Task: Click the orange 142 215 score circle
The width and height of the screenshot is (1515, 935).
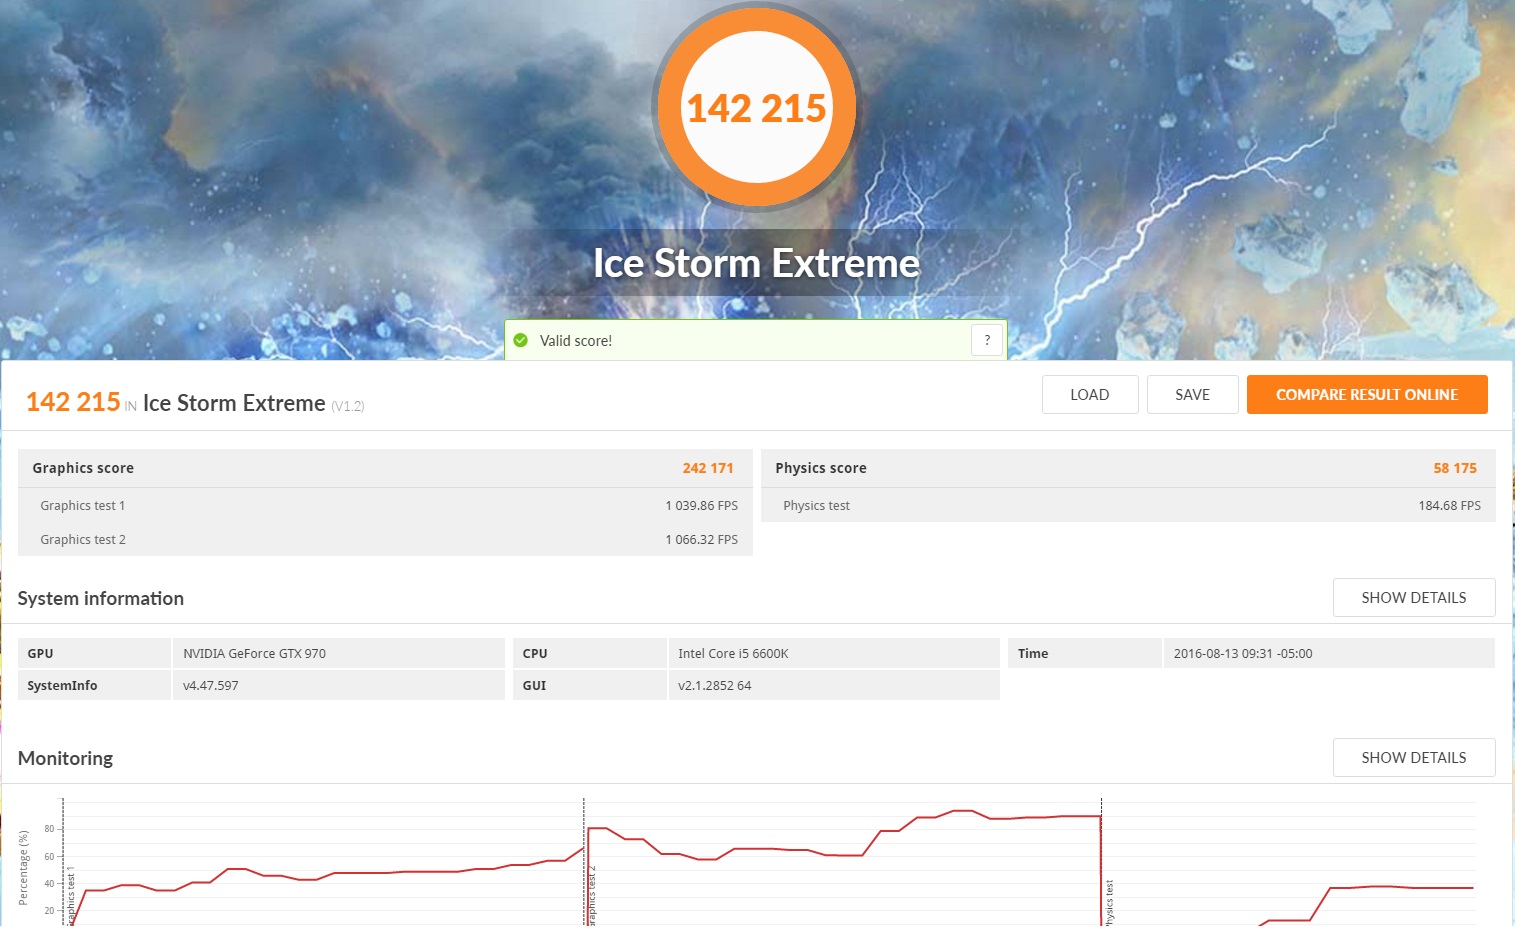Action: (756, 107)
